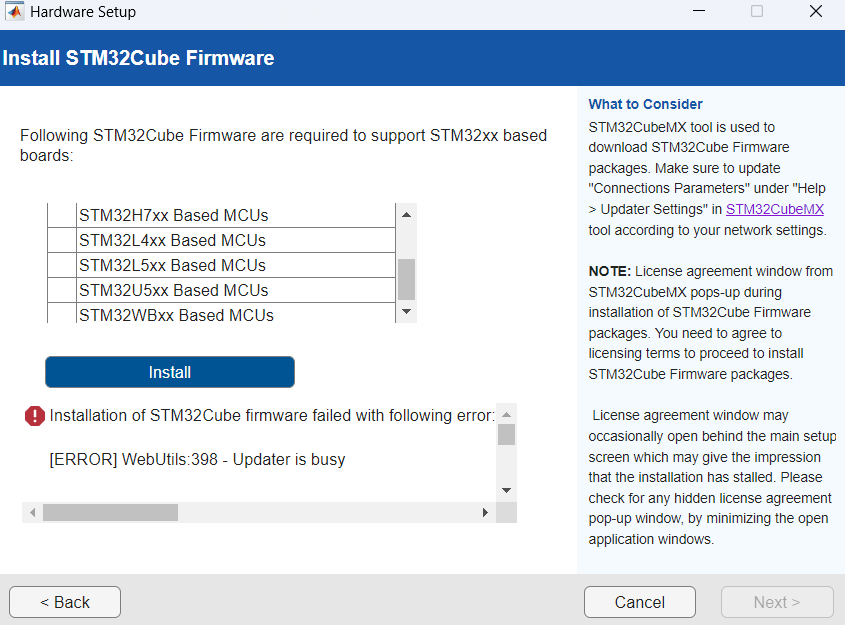Viewport: 845px width, 625px height.
Task: Click the error horizontal scrollbar thumb
Action: [110, 512]
